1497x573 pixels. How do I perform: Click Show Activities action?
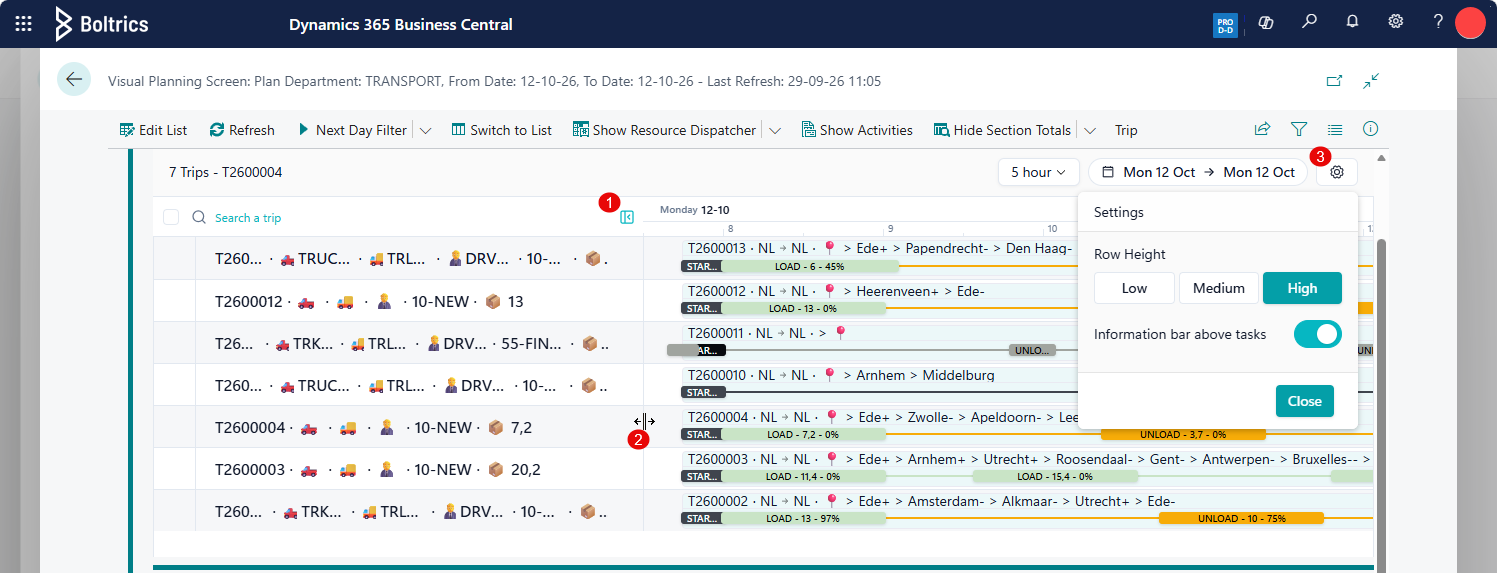point(857,130)
